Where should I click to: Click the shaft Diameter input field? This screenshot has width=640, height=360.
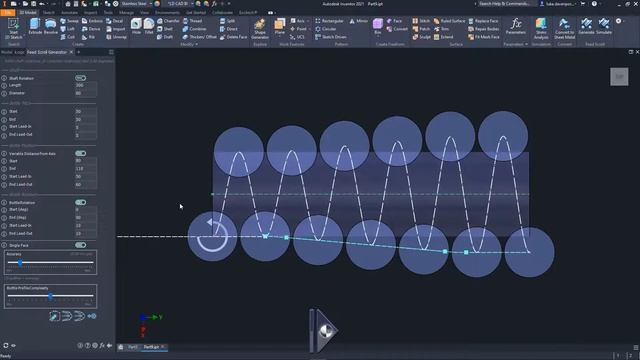tap(86, 93)
